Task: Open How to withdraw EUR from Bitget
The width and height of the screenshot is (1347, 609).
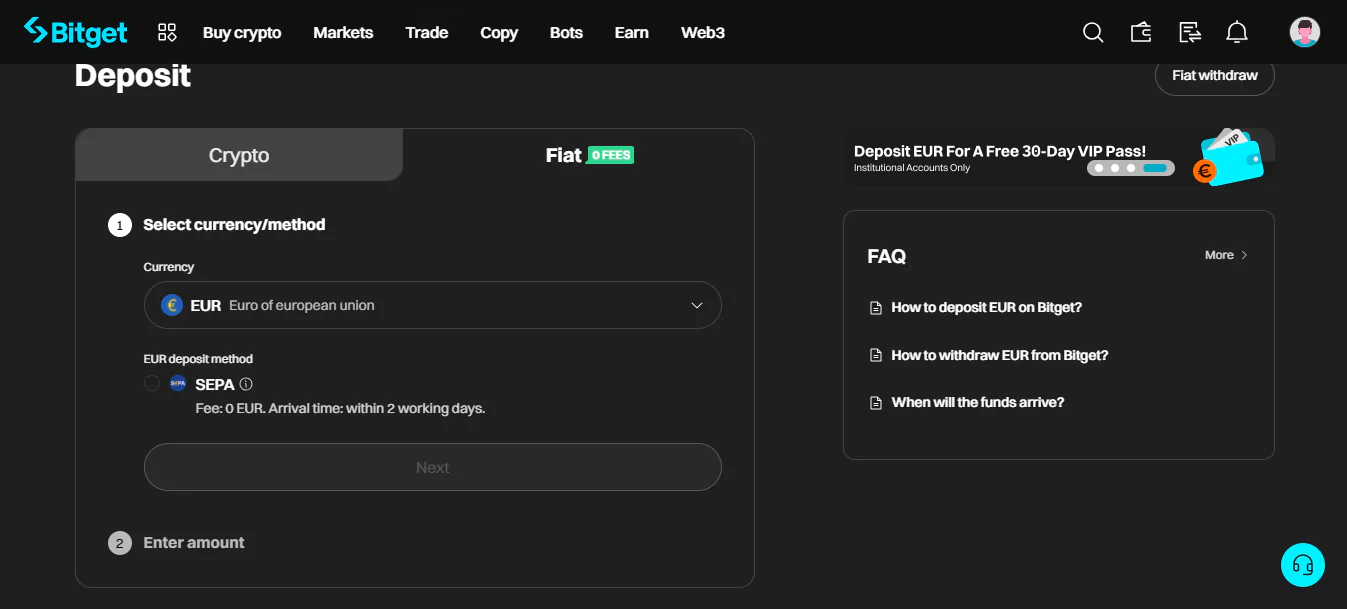Action: pos(1000,356)
